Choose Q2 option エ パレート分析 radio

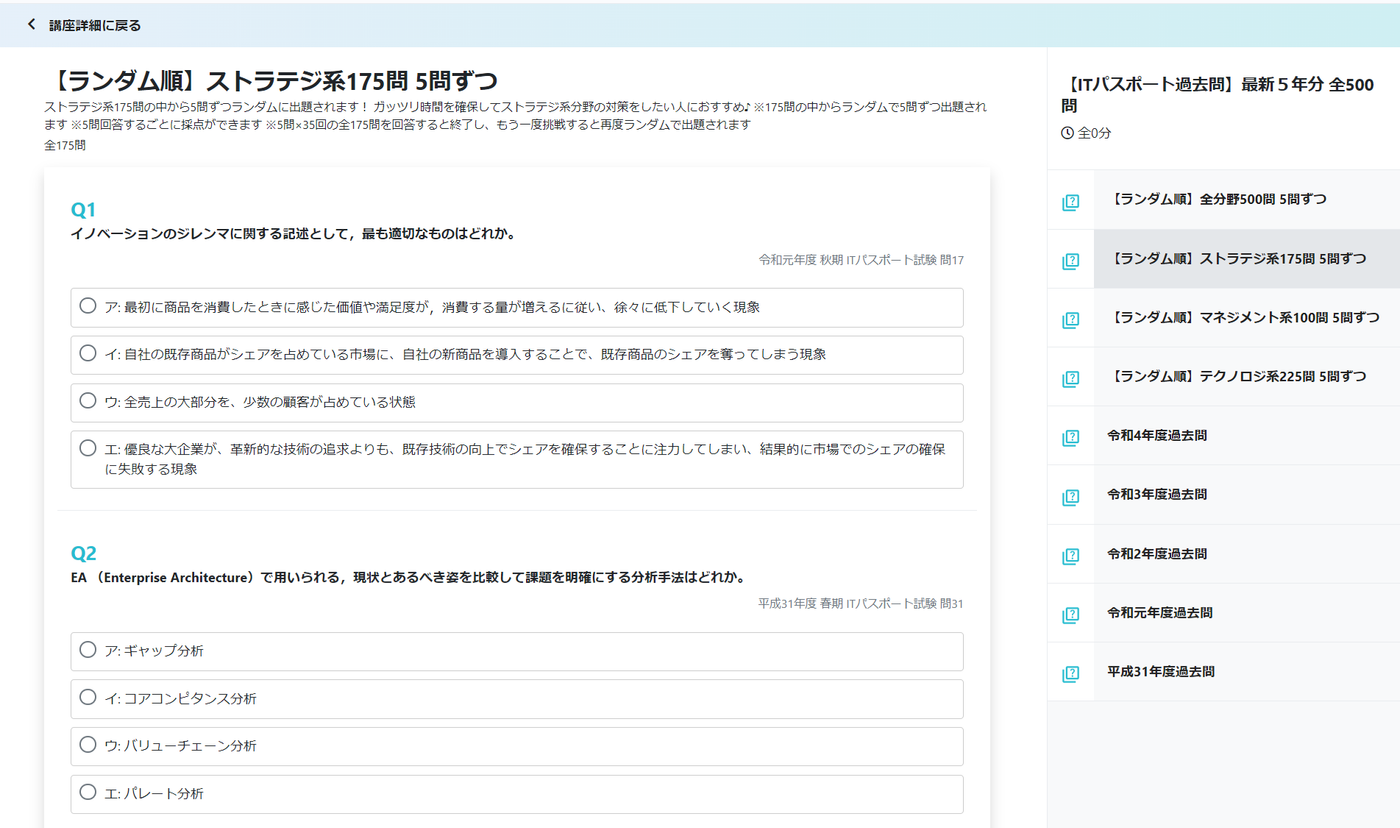tap(88, 792)
